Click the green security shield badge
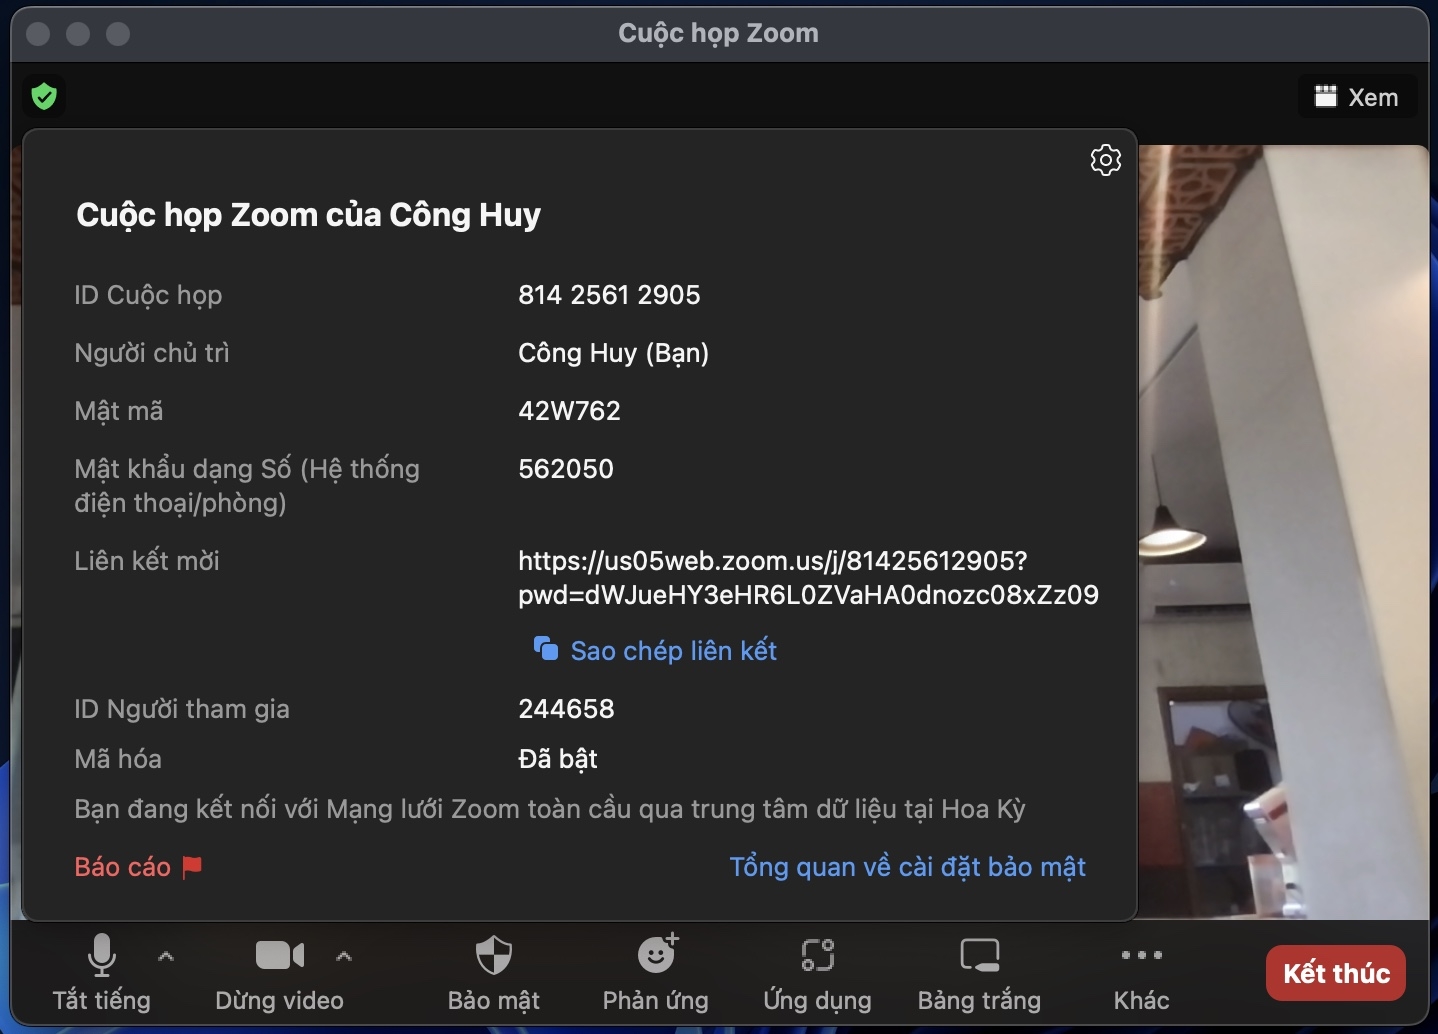 pyautogui.click(x=43, y=96)
